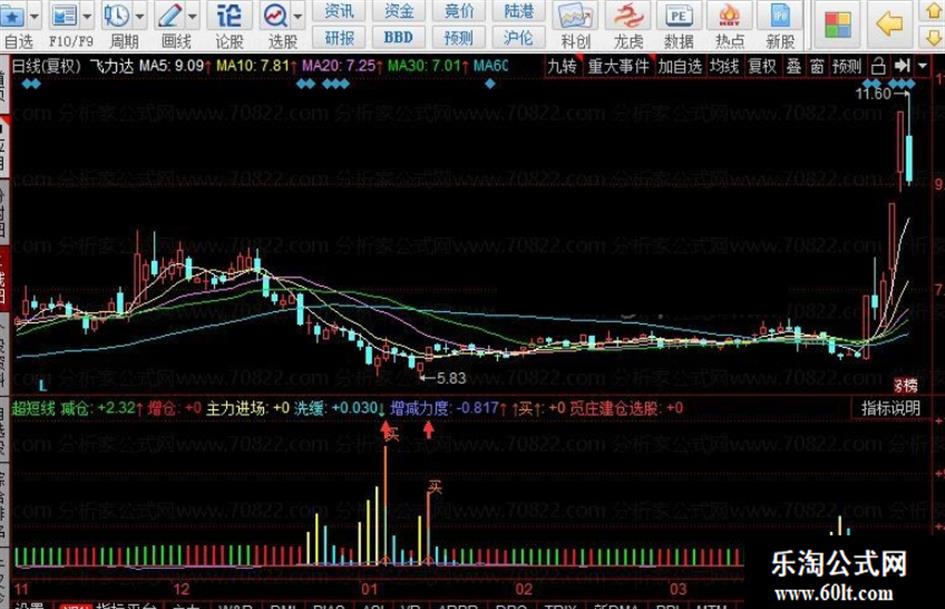The image size is (945, 609).
Task: Toggle the 叠 overlay option
Action: (794, 66)
